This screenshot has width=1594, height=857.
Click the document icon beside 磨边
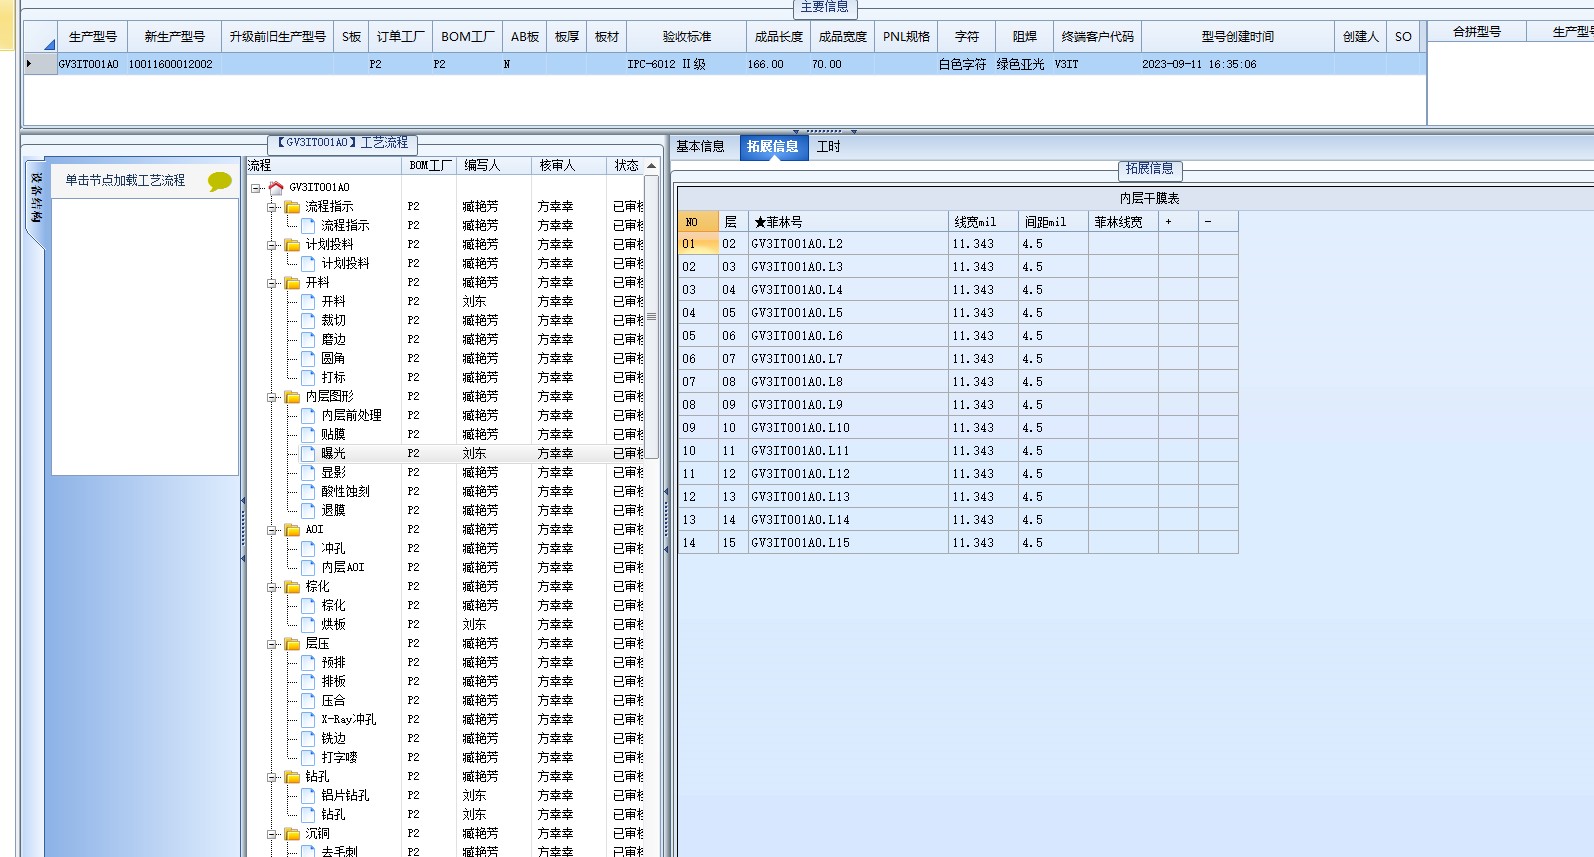(x=309, y=339)
